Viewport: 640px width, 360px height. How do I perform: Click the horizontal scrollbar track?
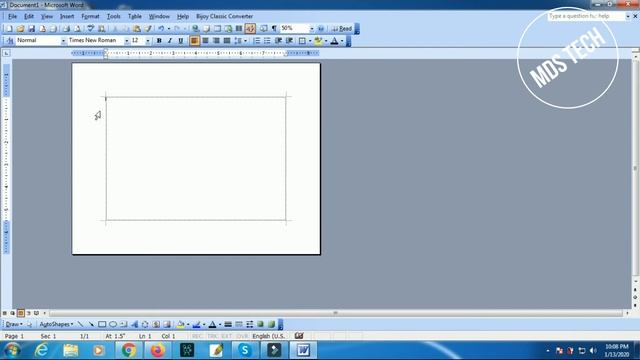click(335, 313)
